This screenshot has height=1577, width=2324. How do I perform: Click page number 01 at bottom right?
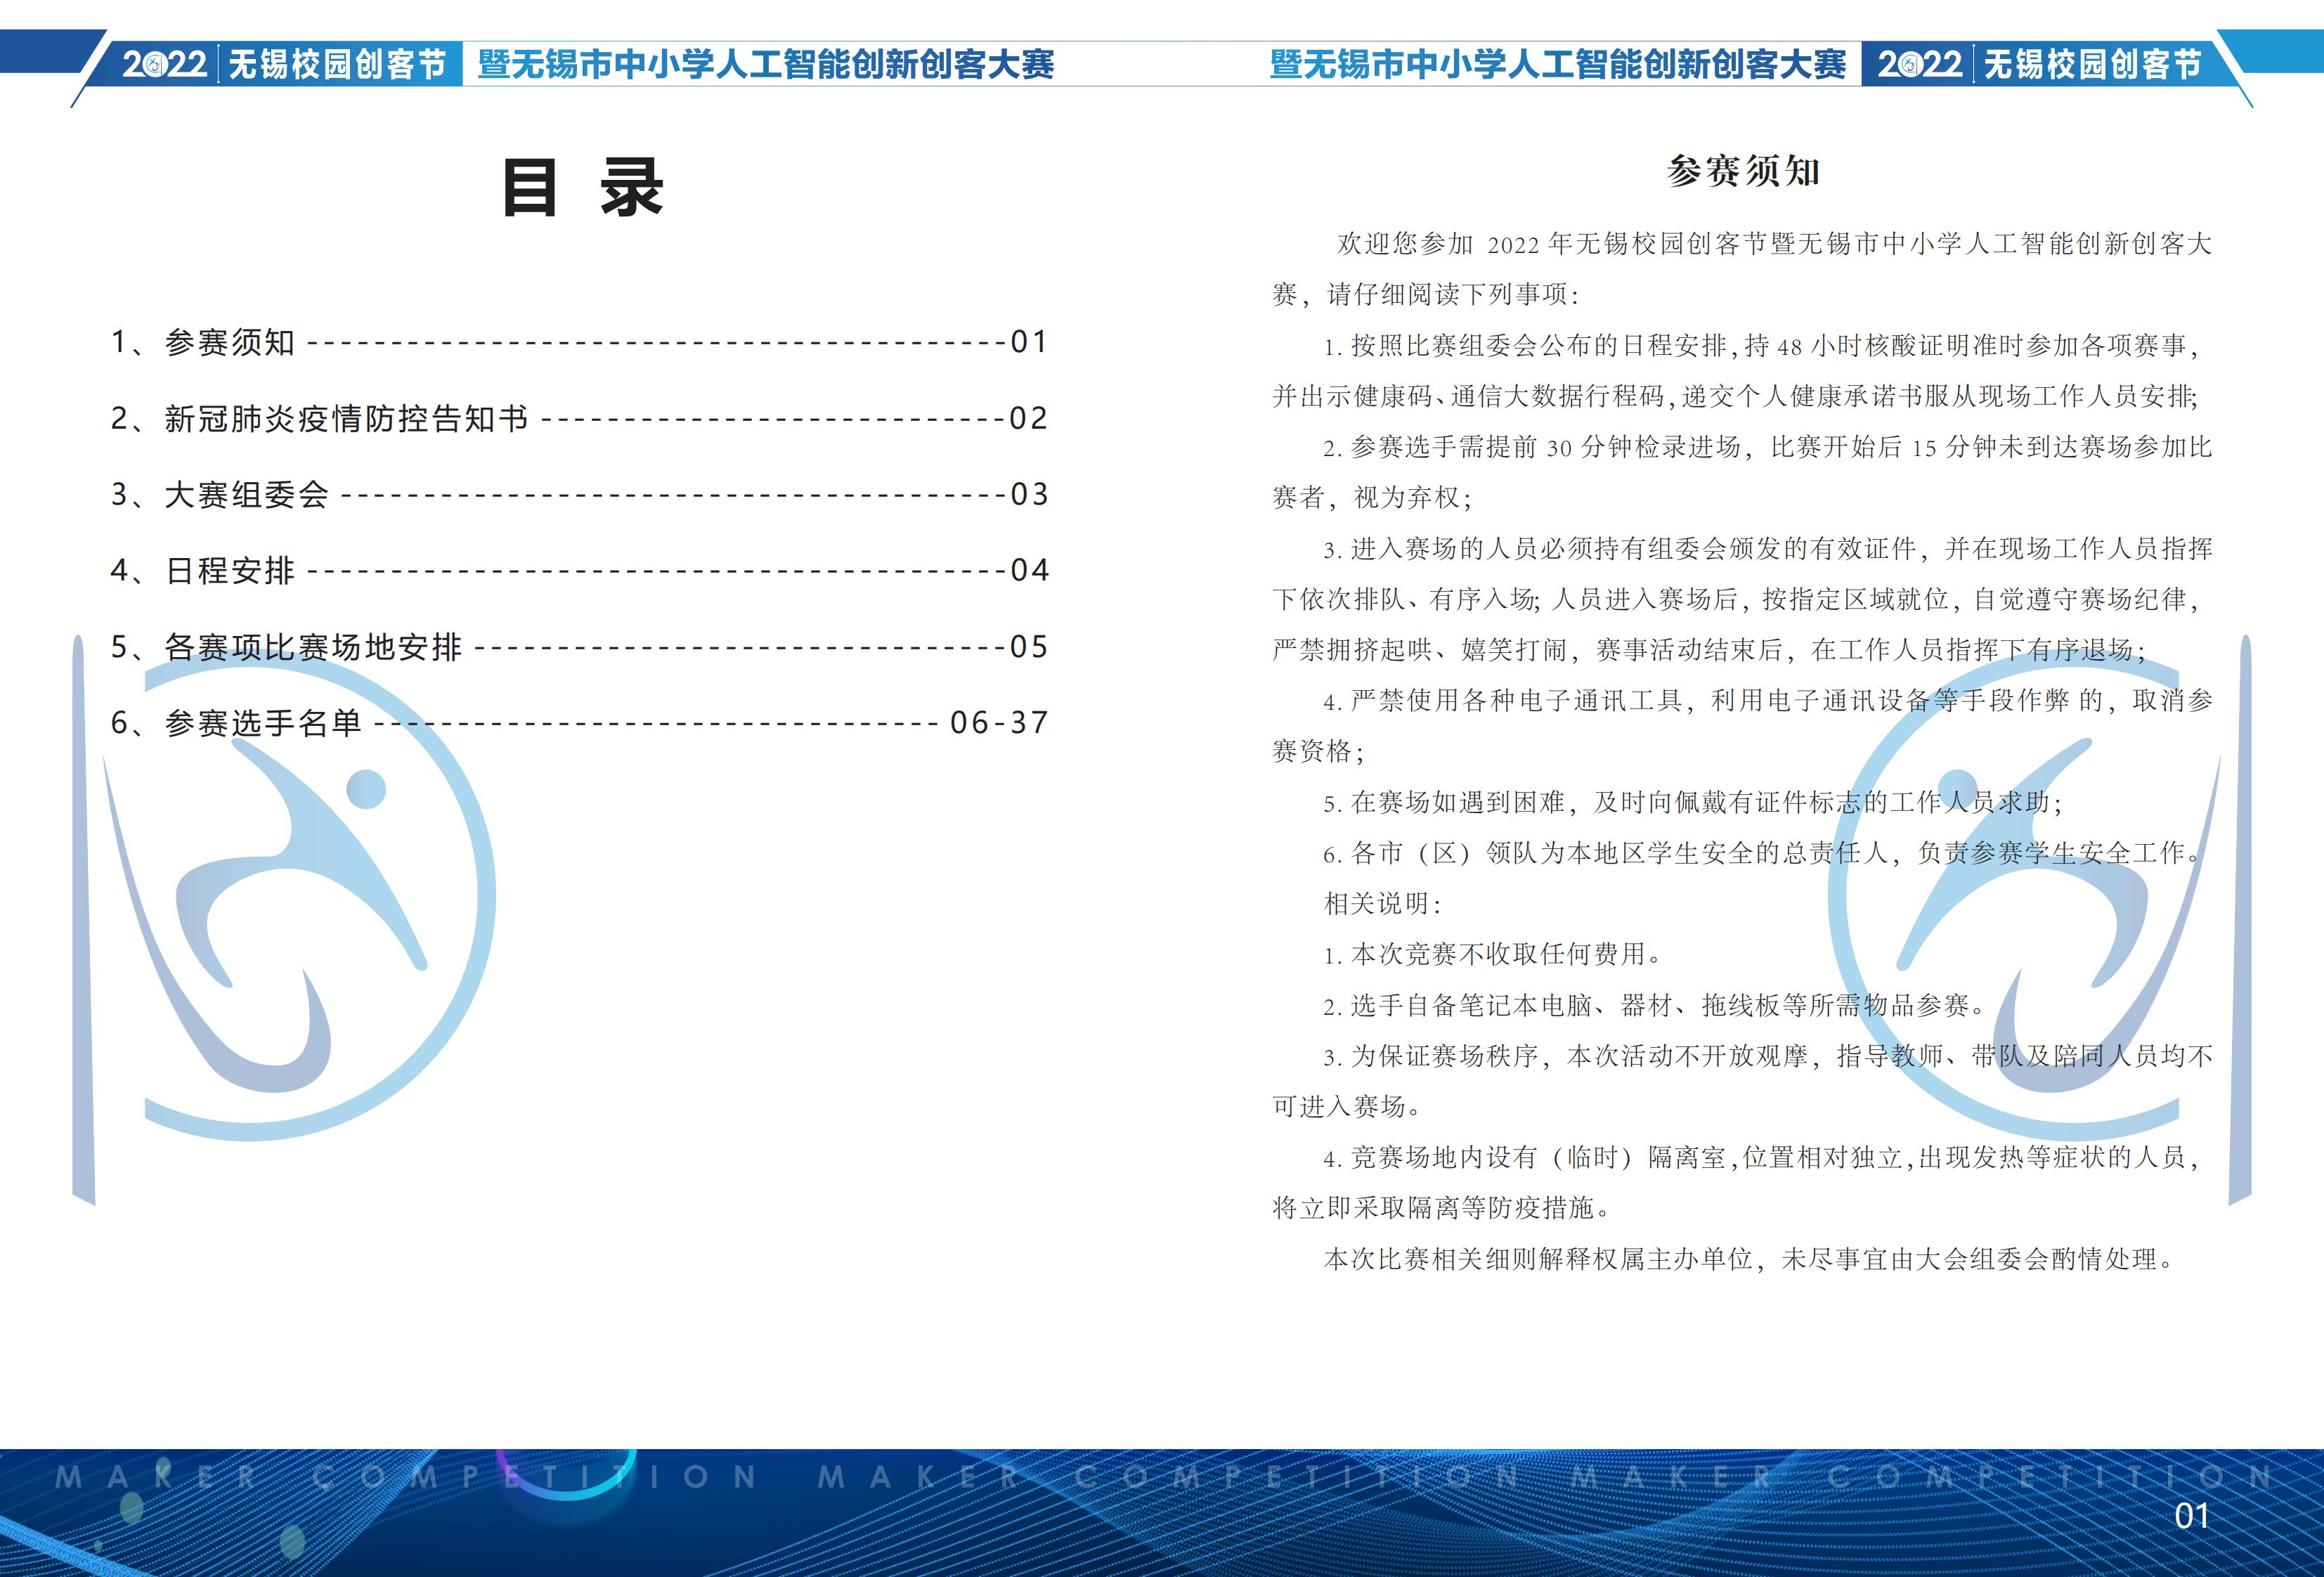[2192, 1516]
